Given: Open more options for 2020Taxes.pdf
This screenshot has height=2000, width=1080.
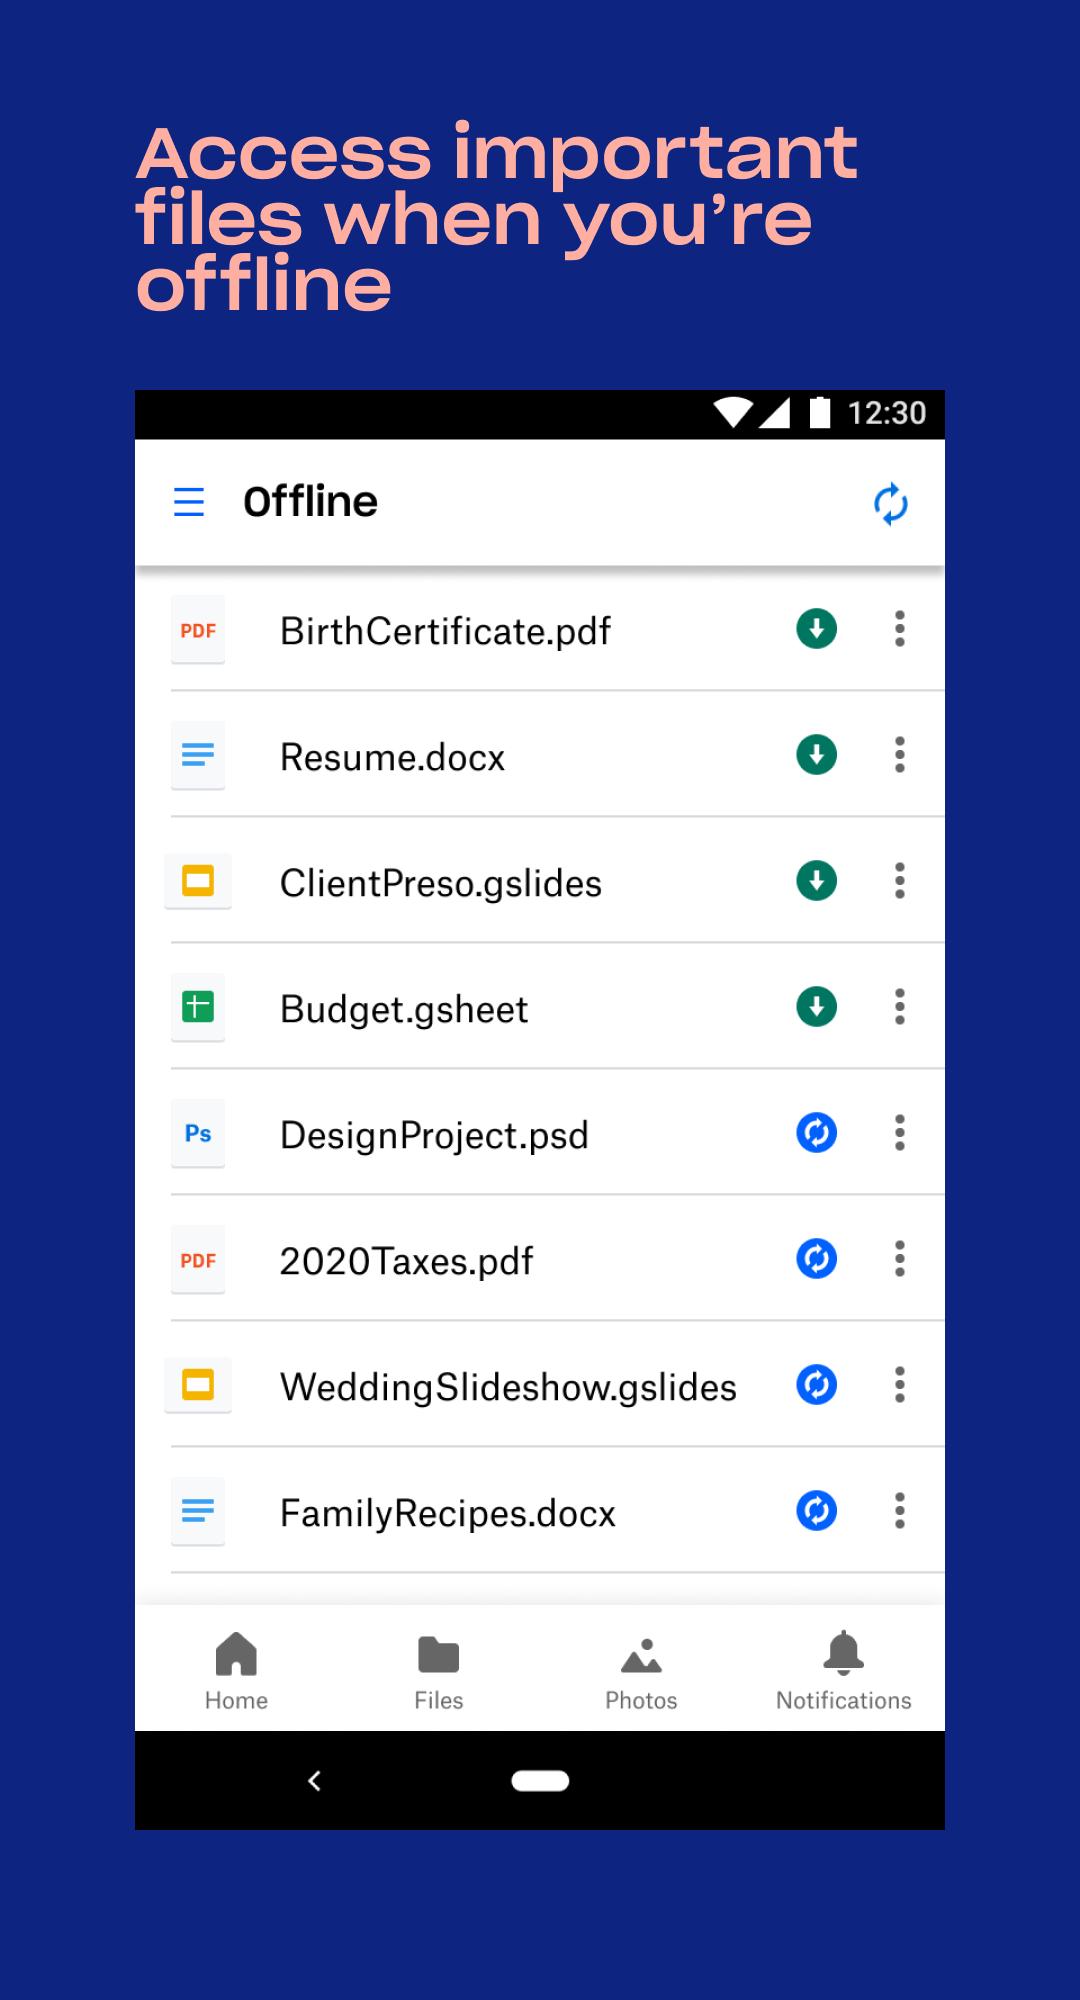Looking at the screenshot, I should [x=900, y=1259].
